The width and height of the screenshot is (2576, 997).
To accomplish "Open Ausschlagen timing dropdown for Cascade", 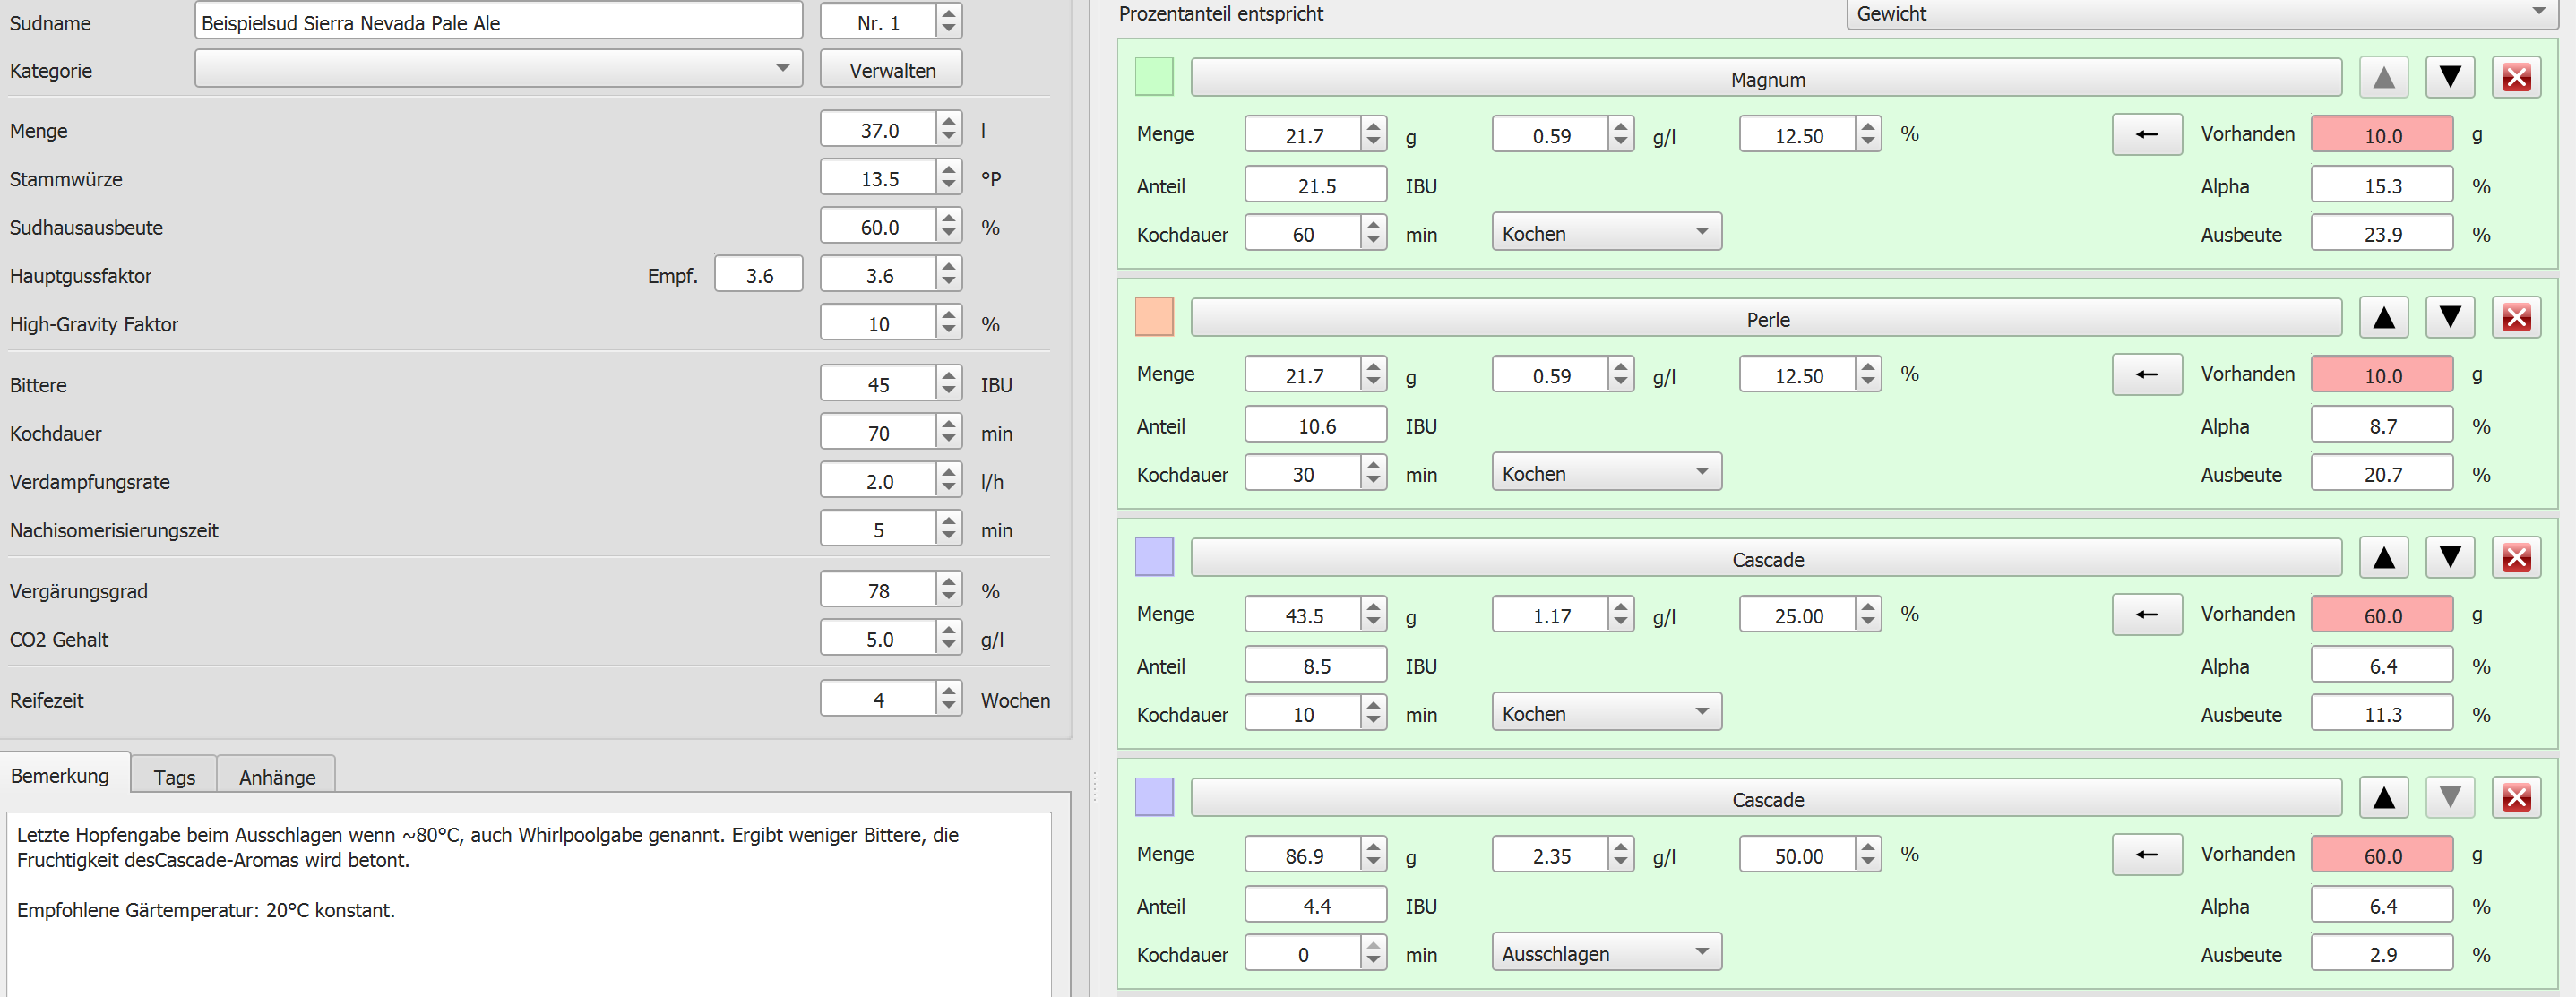I will (1605, 953).
